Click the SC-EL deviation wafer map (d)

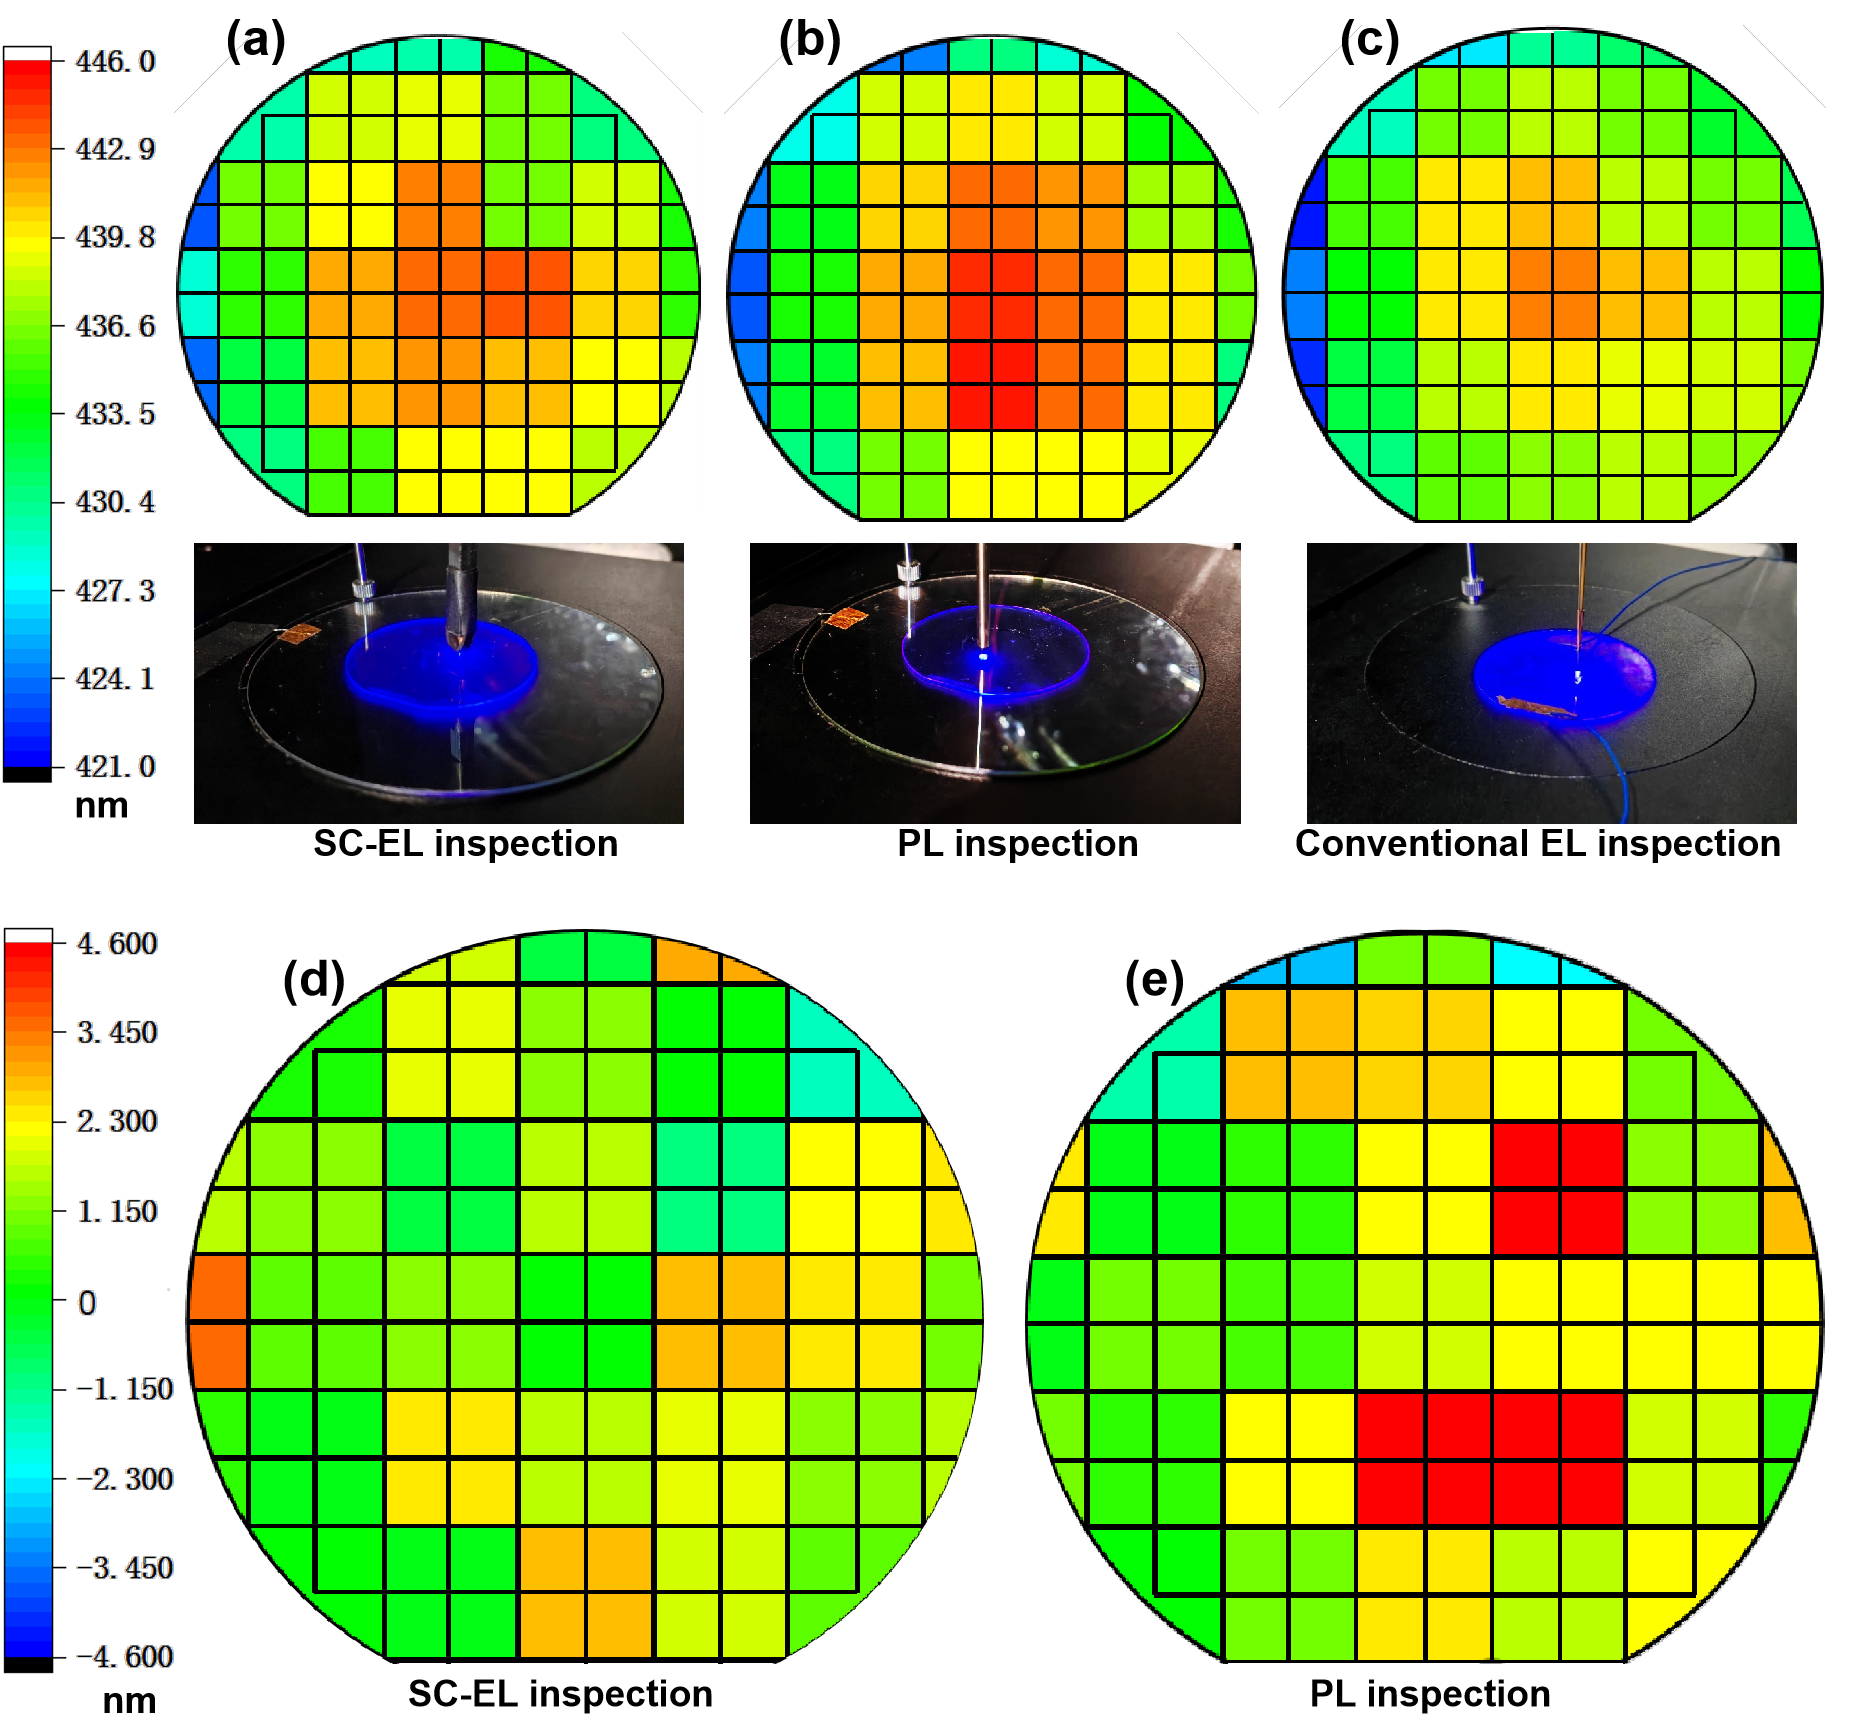pyautogui.click(x=585, y=1296)
